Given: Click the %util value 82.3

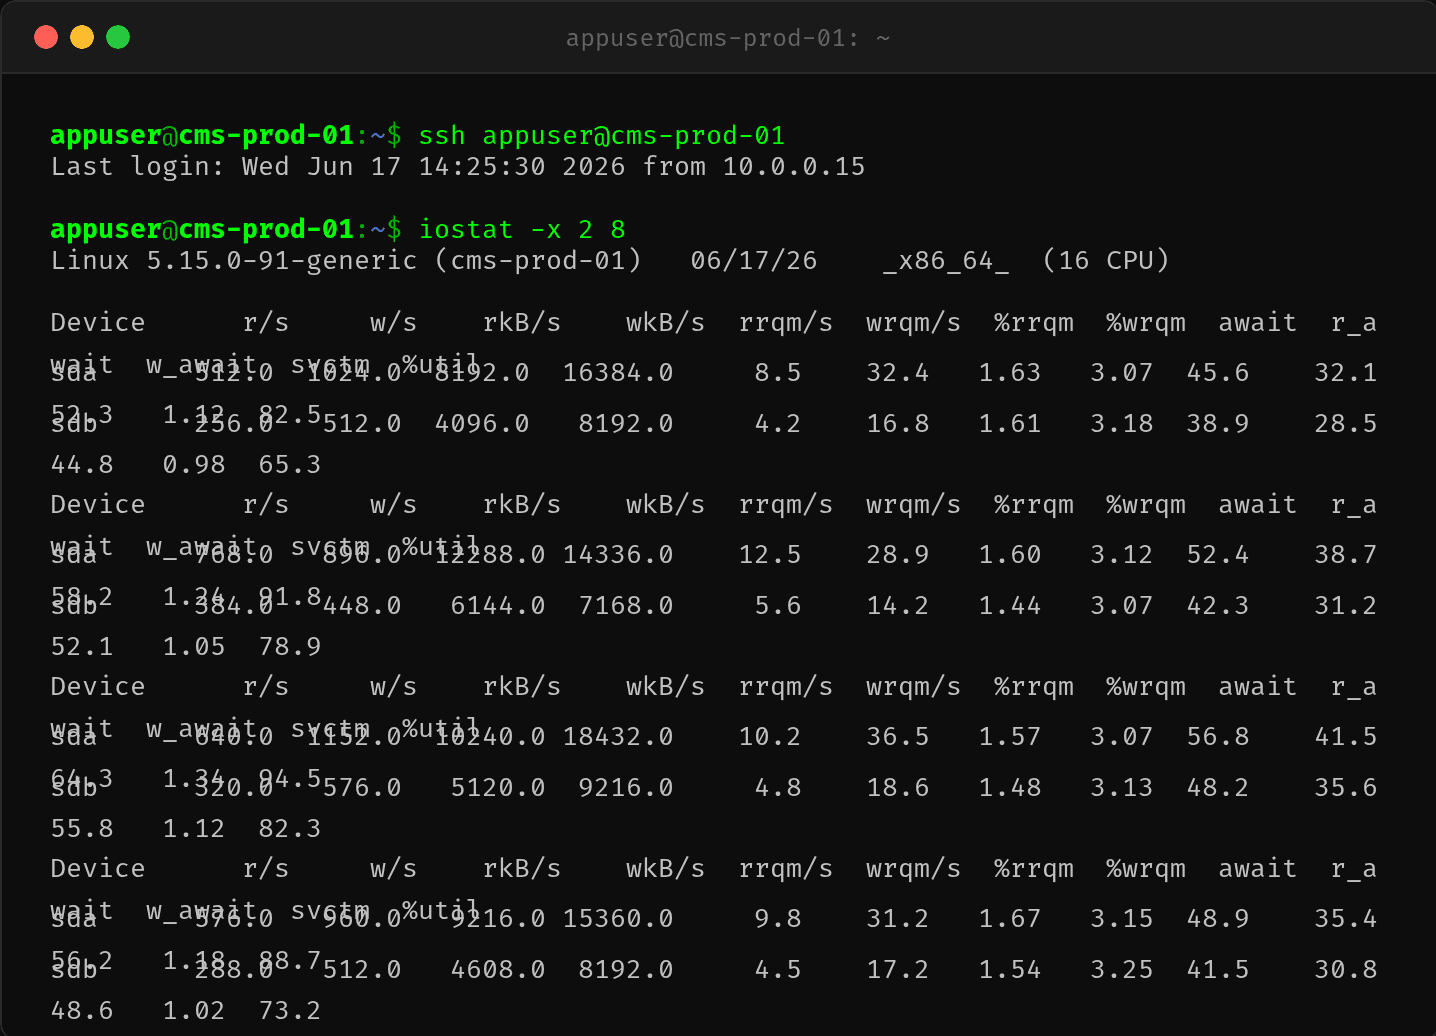Looking at the screenshot, I should coord(290,828).
